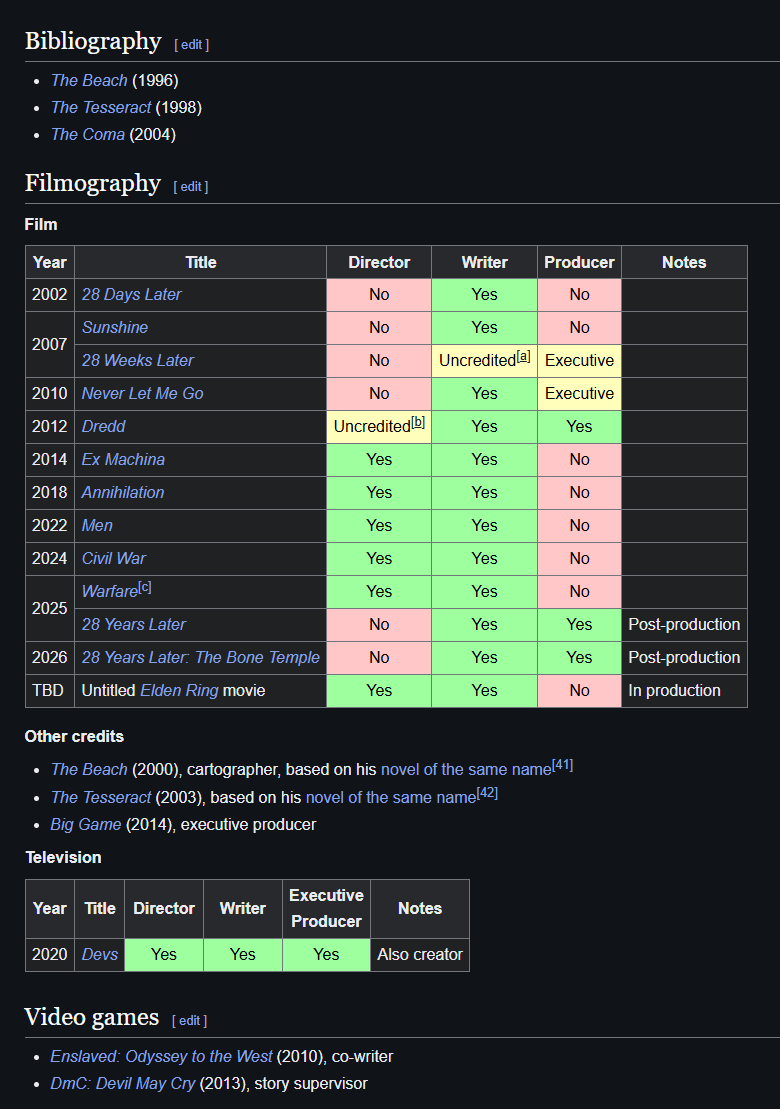This screenshot has height=1109, width=780.
Task: Open 28 Weeks Later film link
Action: click(x=137, y=360)
